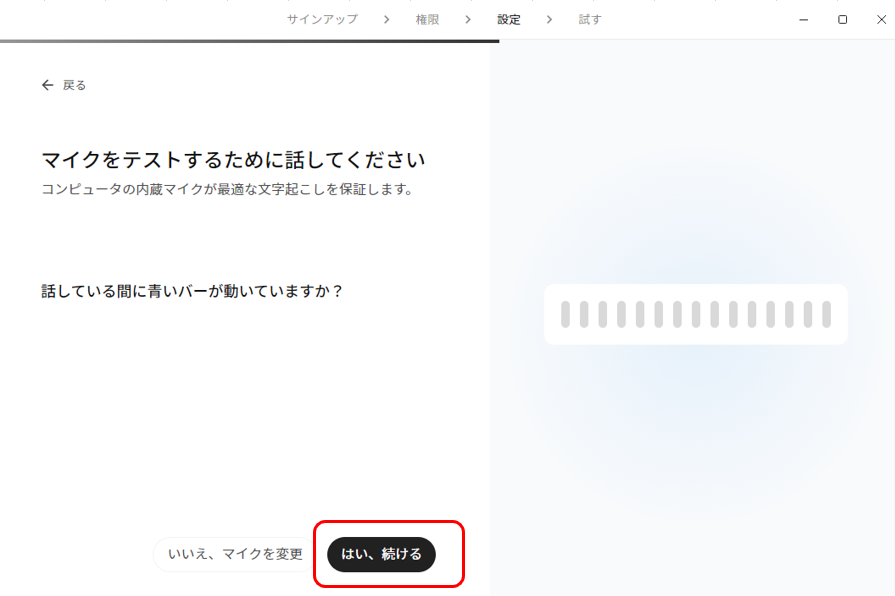The image size is (895, 596).
Task: Click the マイクをテストするために話してください heading
Action: click(233, 160)
